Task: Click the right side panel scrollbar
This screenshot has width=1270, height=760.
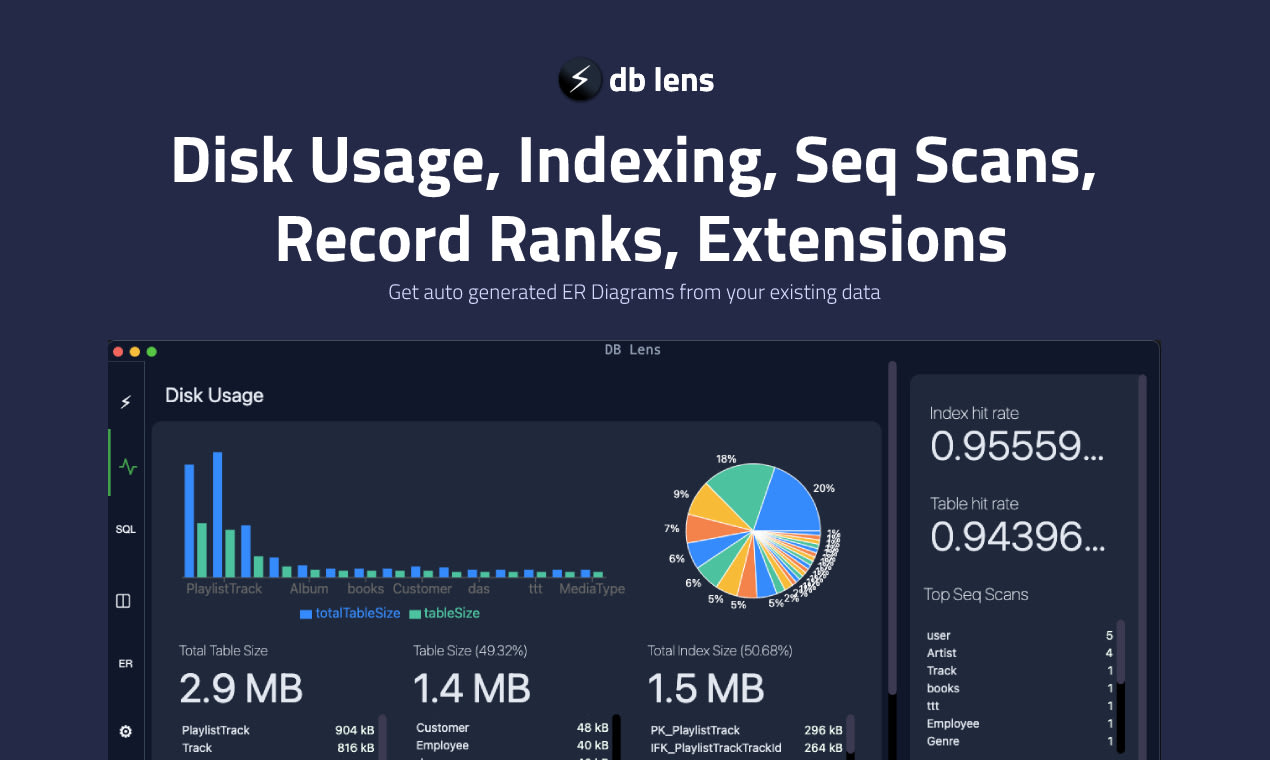Action: (x=1143, y=567)
